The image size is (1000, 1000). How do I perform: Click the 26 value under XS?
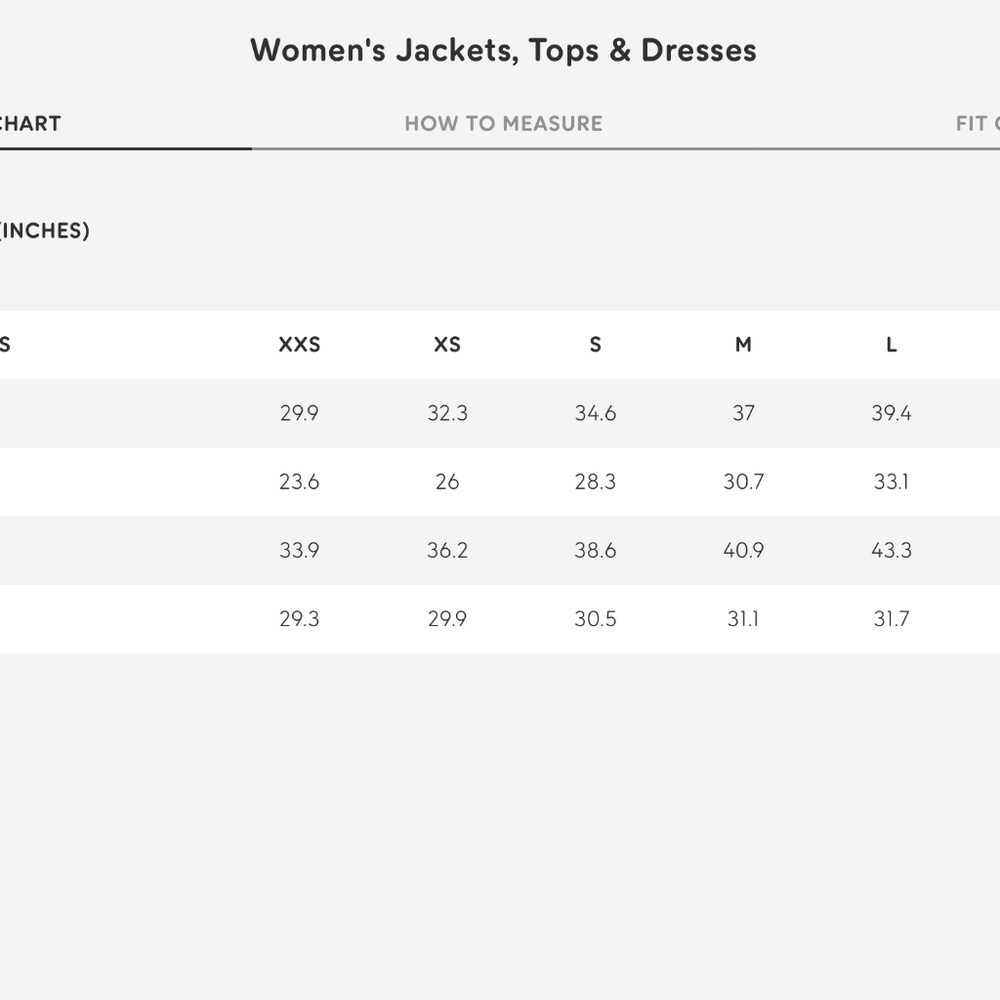447,482
